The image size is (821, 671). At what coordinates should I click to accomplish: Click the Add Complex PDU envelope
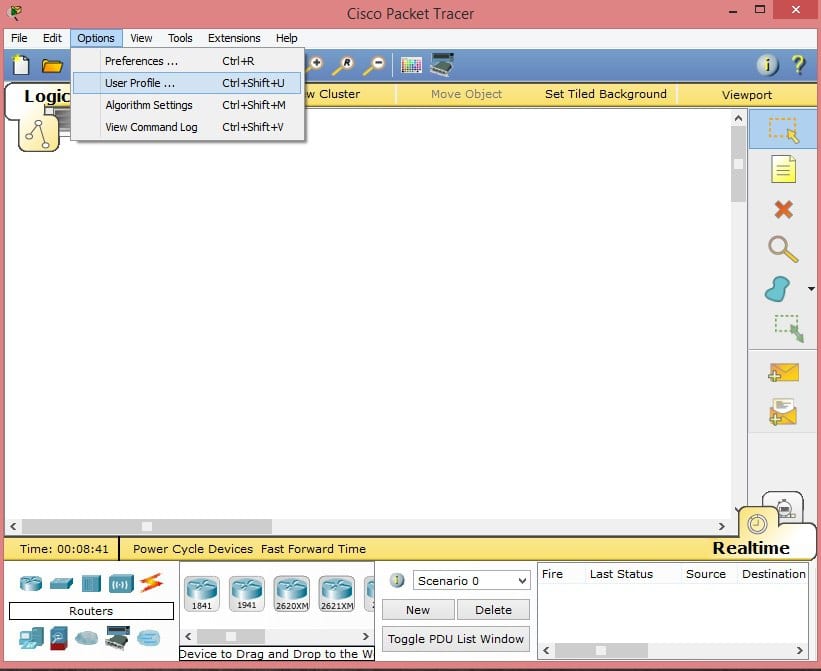[783, 412]
